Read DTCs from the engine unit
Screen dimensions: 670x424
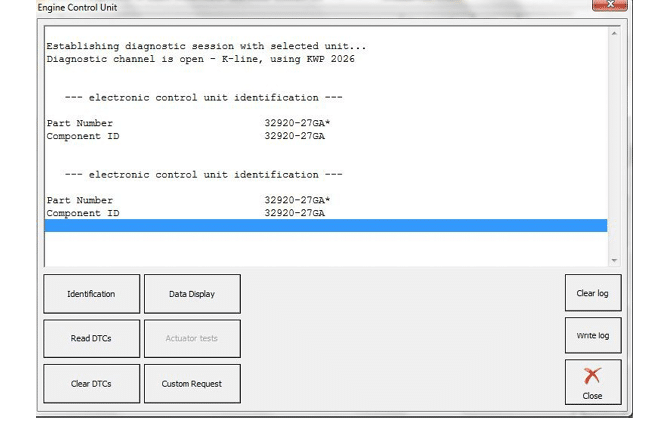point(91,339)
